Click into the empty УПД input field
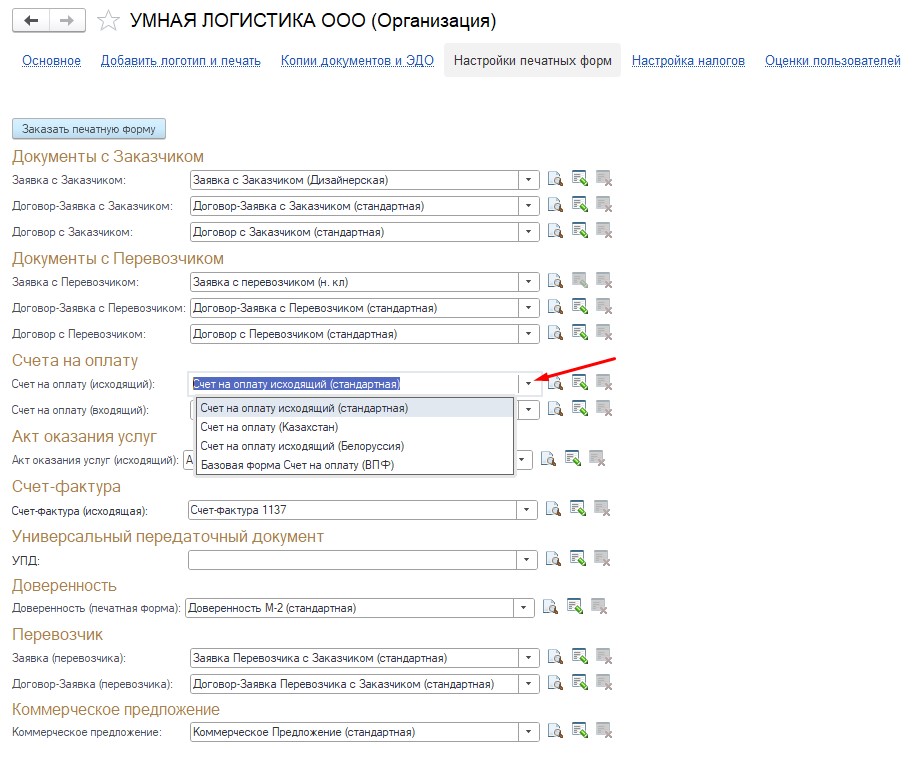This screenshot has height=759, width=921. tap(352, 560)
